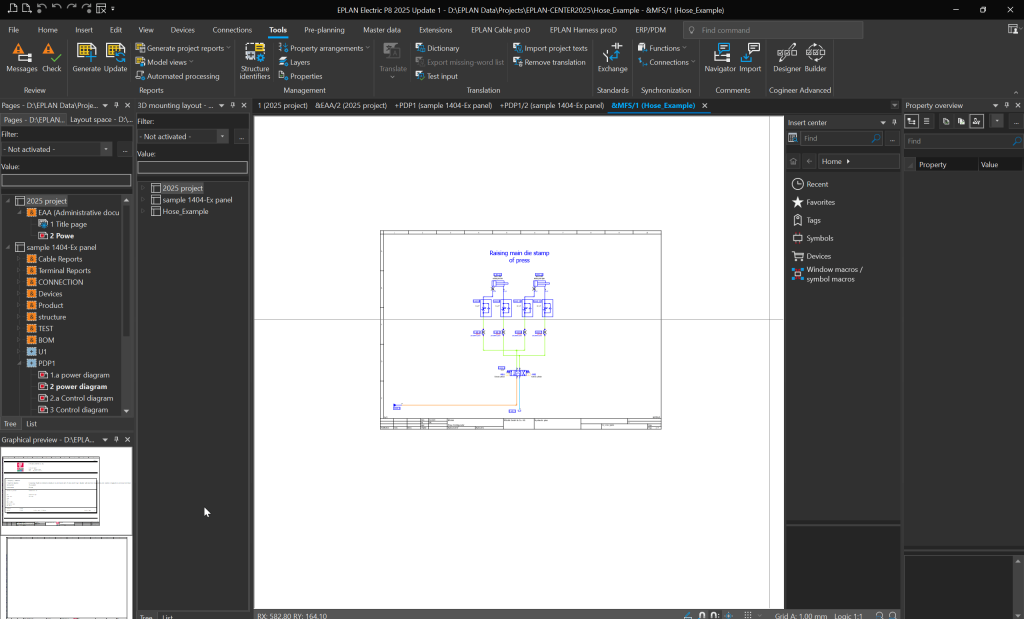The width and height of the screenshot is (1024, 619).
Task: Collapse the PDP1 tree node
Action: [x=19, y=363]
